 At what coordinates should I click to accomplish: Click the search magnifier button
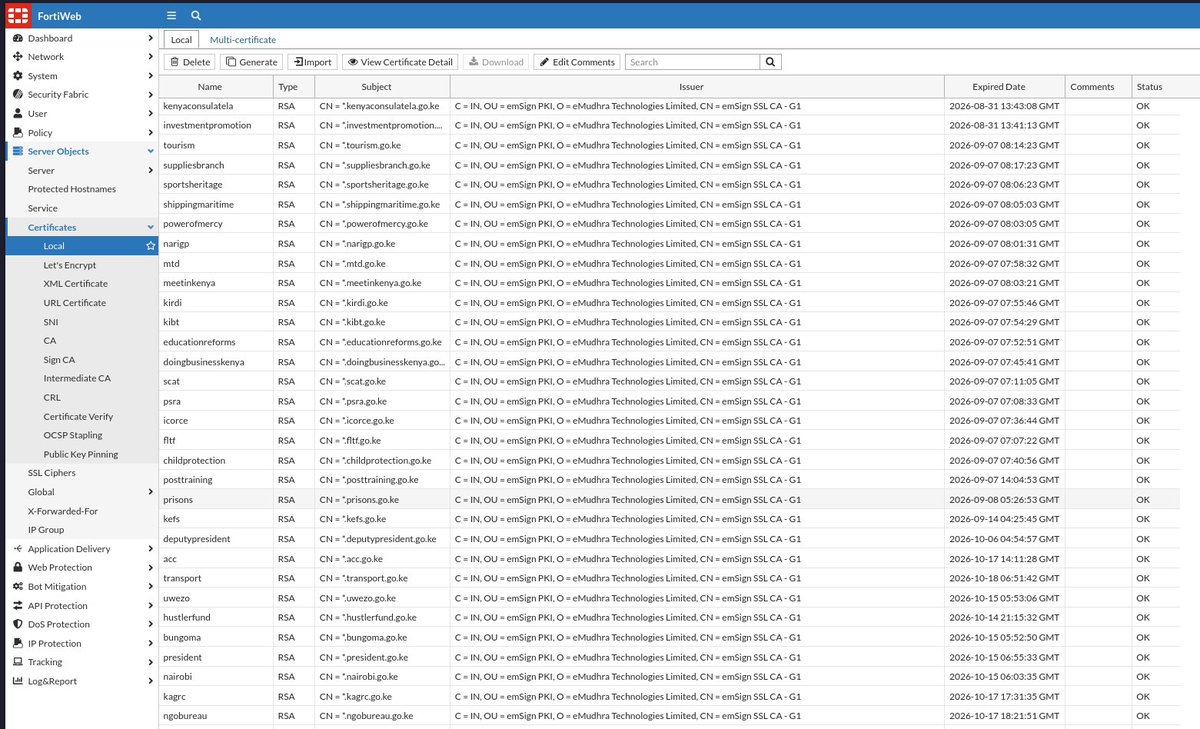pos(770,62)
